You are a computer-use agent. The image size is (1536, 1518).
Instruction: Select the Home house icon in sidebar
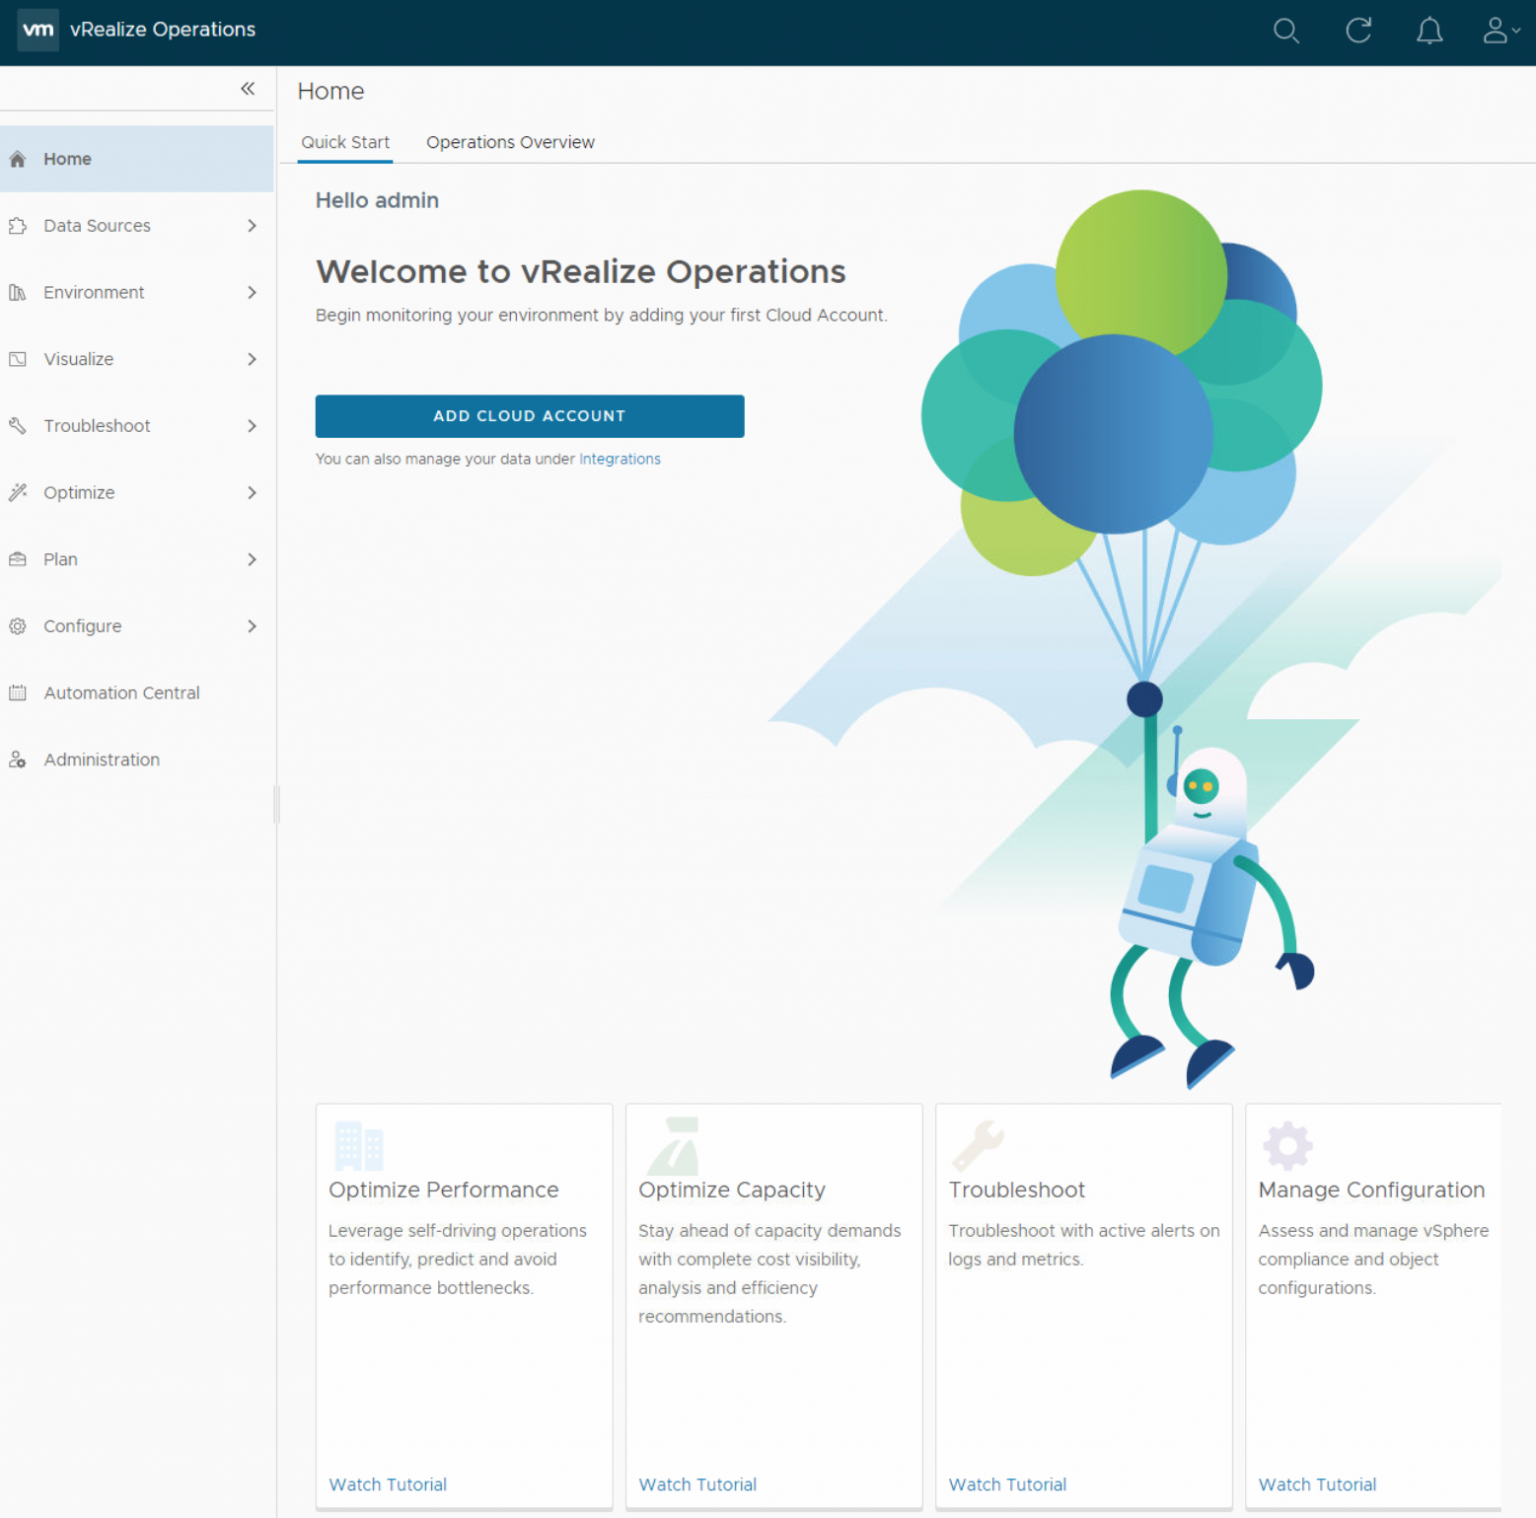pos(17,158)
